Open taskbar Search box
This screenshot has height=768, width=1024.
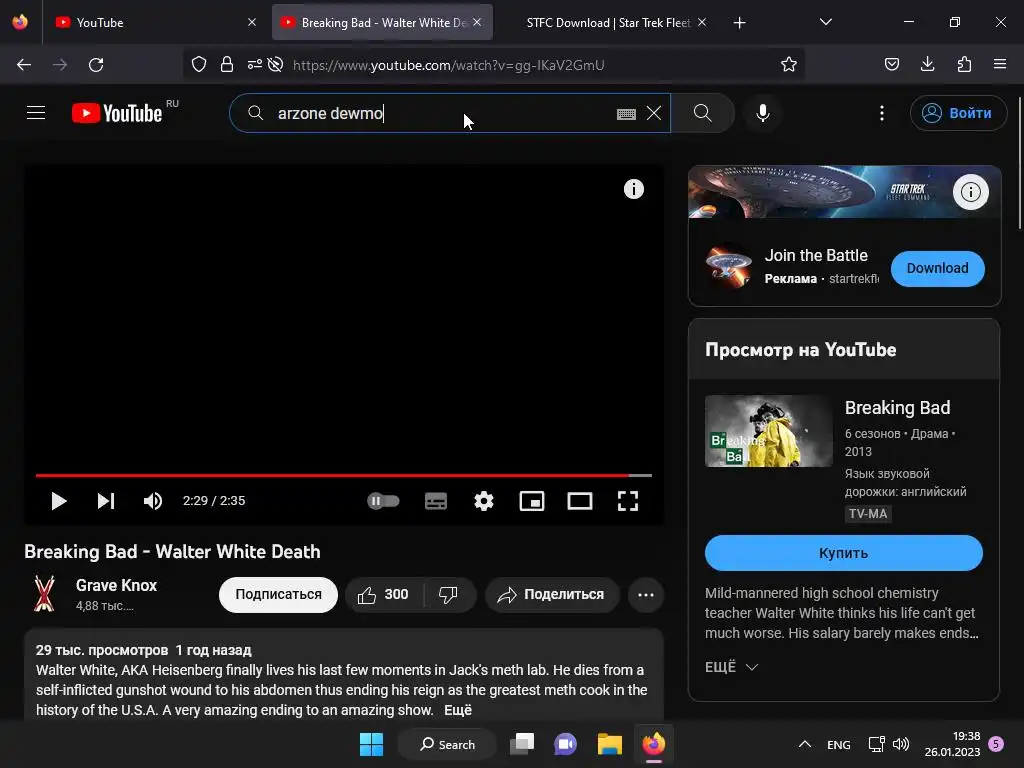[x=447, y=744]
